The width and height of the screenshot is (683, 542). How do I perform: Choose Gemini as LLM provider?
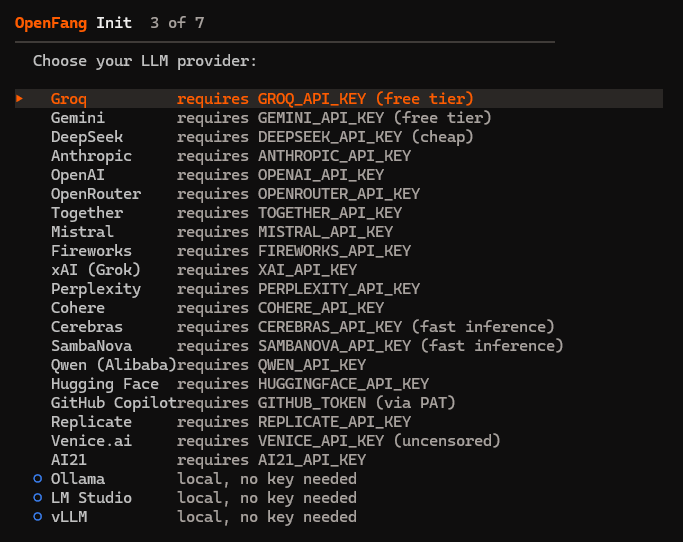[x=339, y=118]
